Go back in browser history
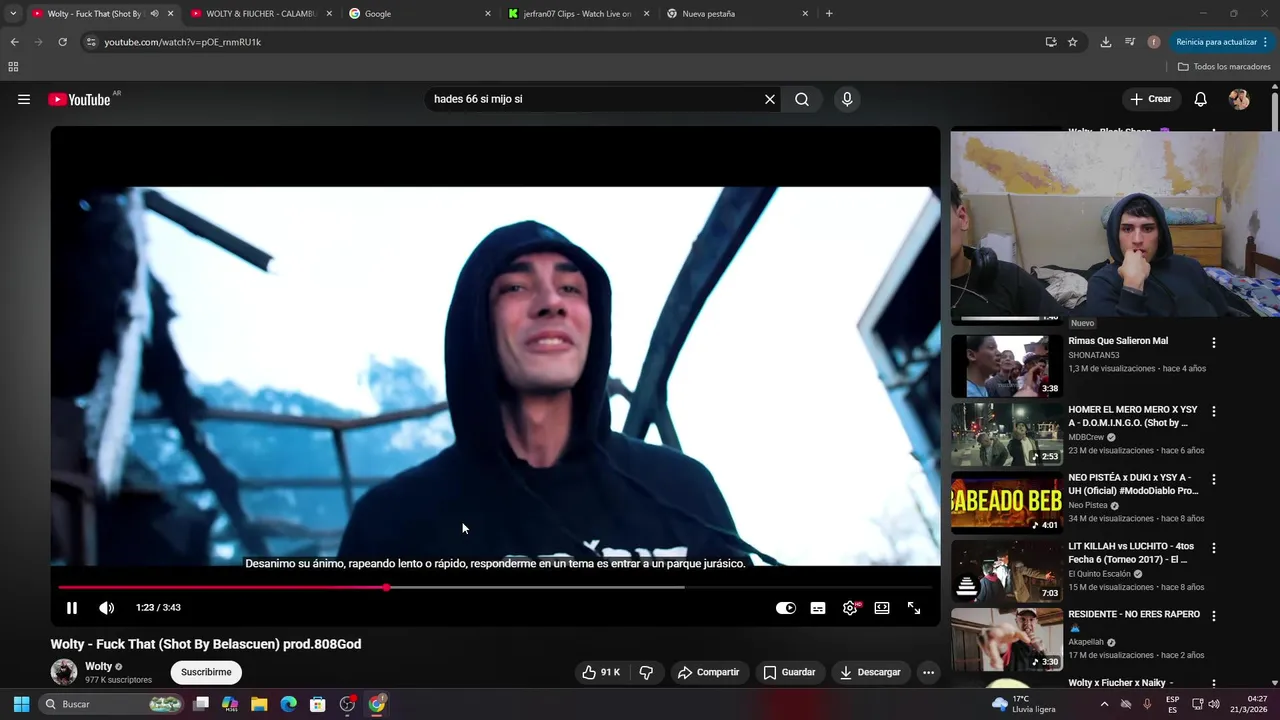This screenshot has height=720, width=1280. [14, 42]
